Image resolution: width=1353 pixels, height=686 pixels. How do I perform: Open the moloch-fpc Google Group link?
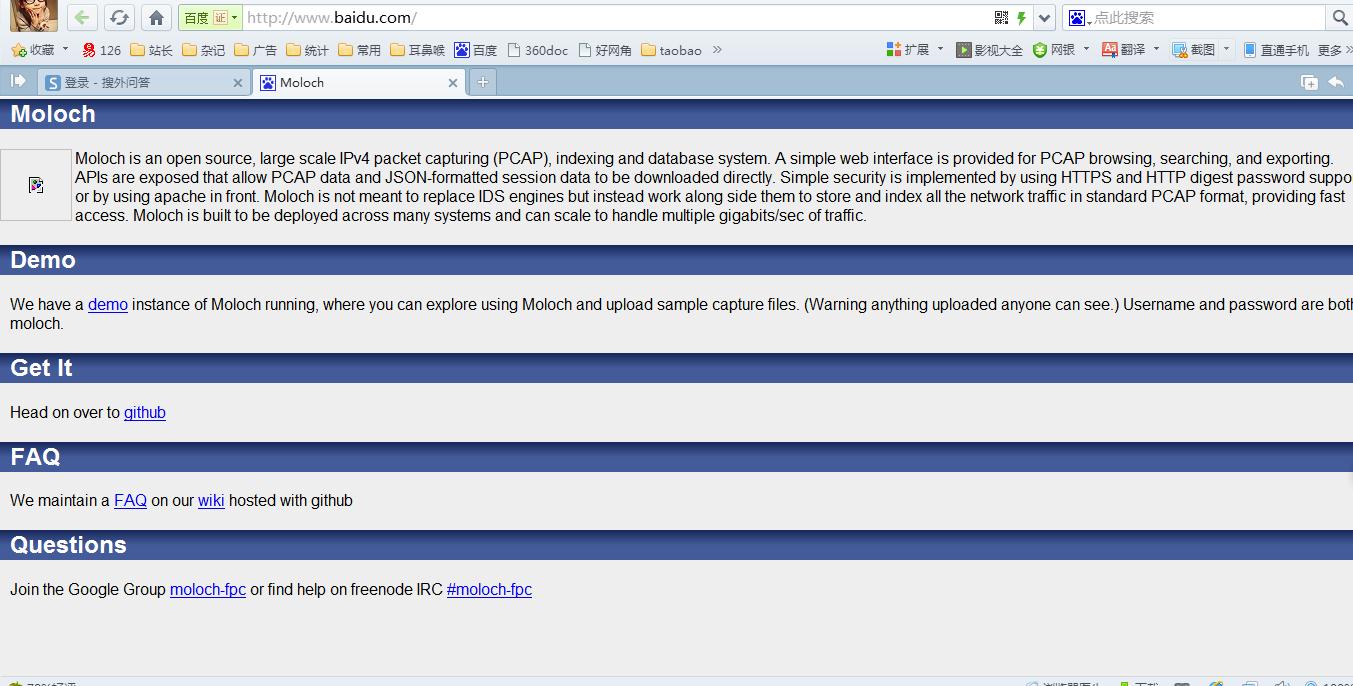coord(208,589)
